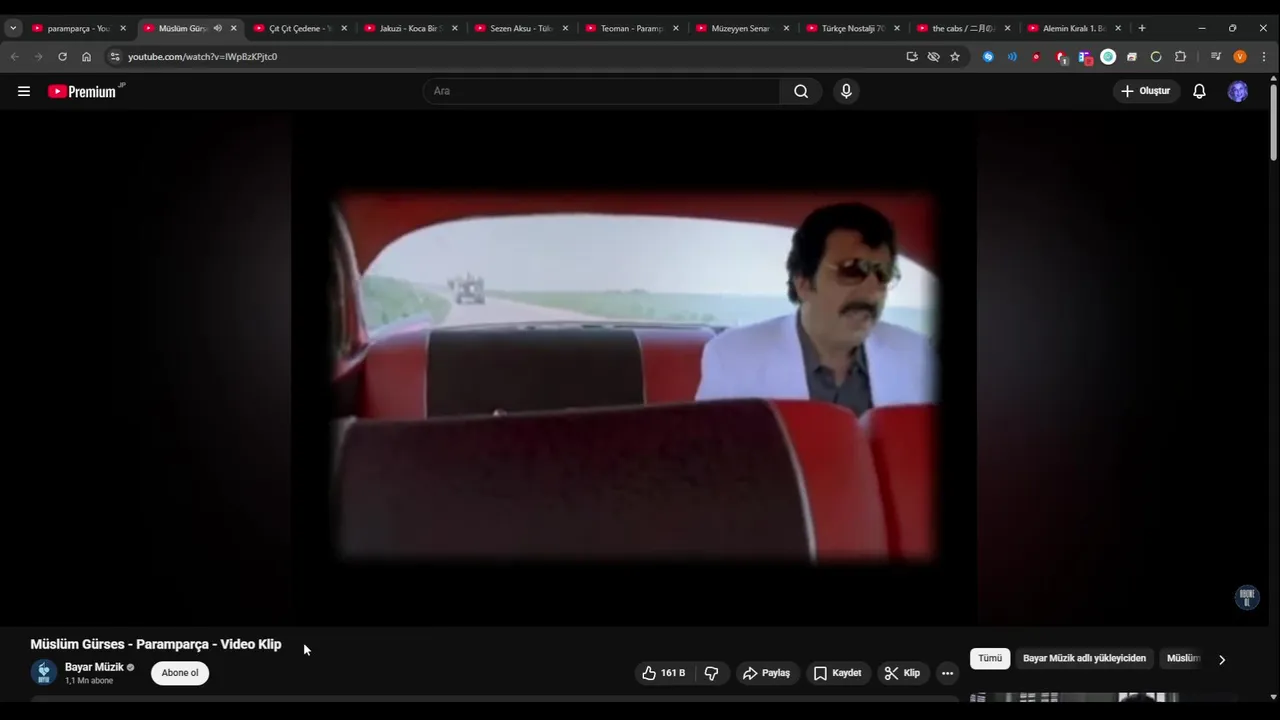Start voice search with the microphone

(x=846, y=91)
